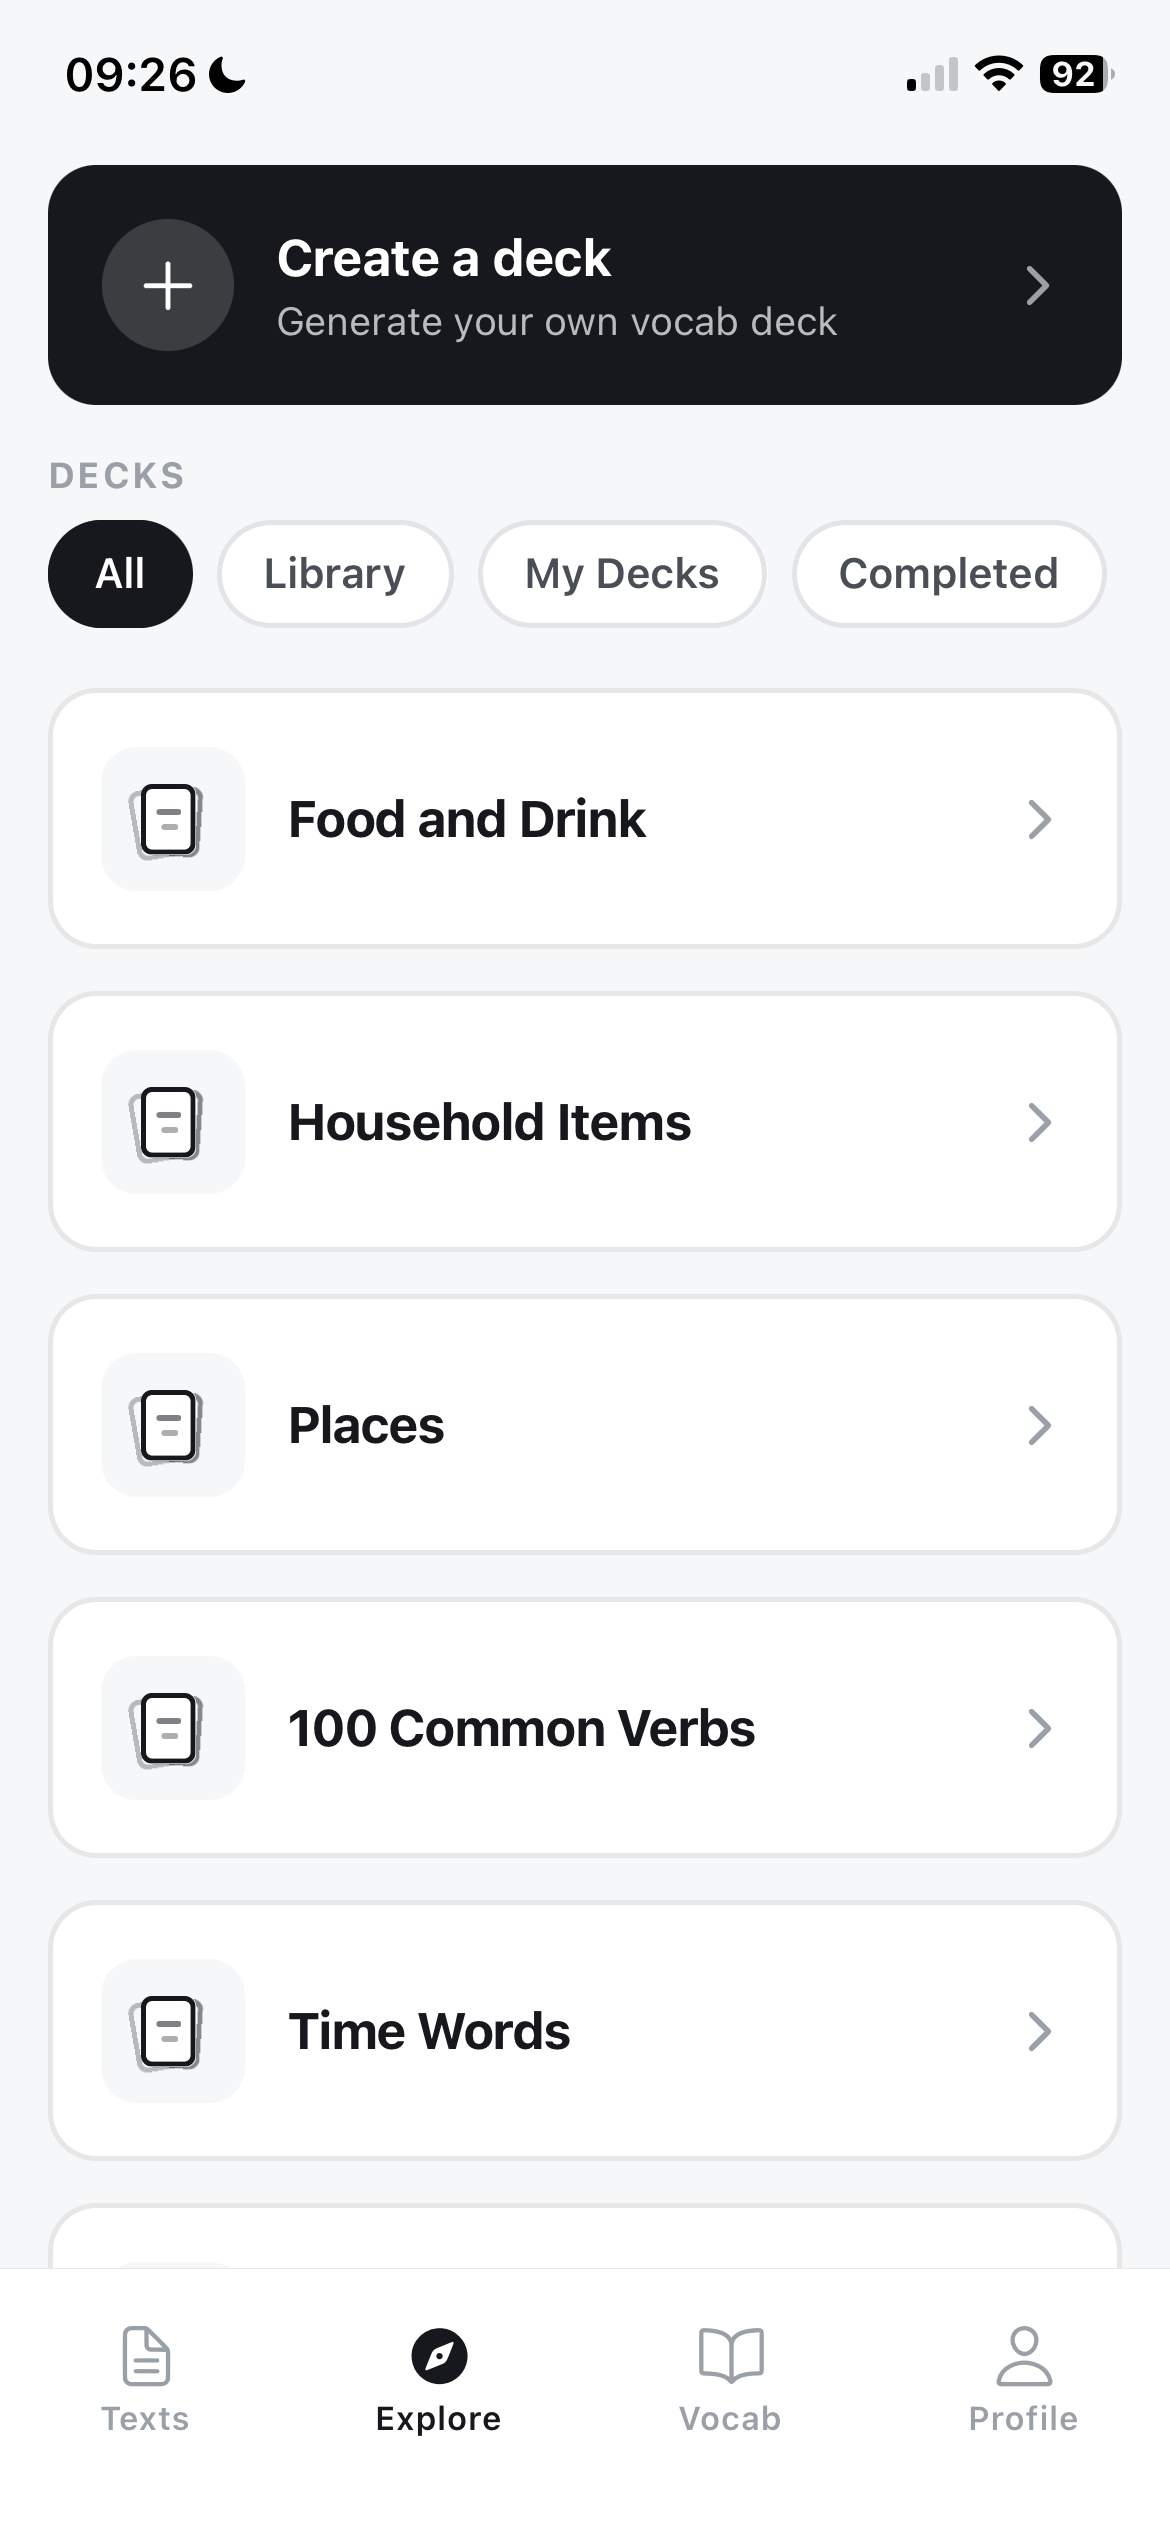Filter decks by Completed
Screen dimensions: 1170x2532
click(x=949, y=574)
